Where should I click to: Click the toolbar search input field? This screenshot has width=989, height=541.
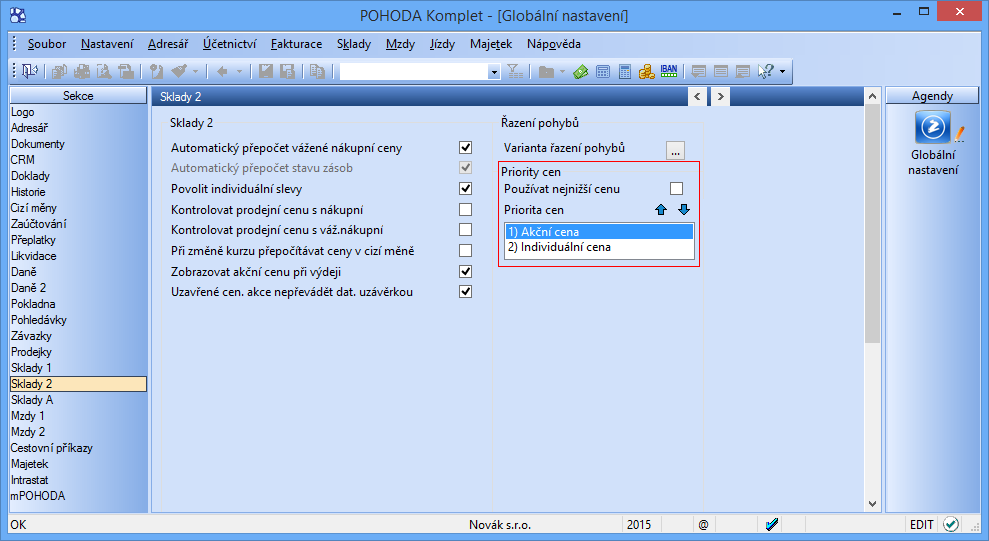414,72
